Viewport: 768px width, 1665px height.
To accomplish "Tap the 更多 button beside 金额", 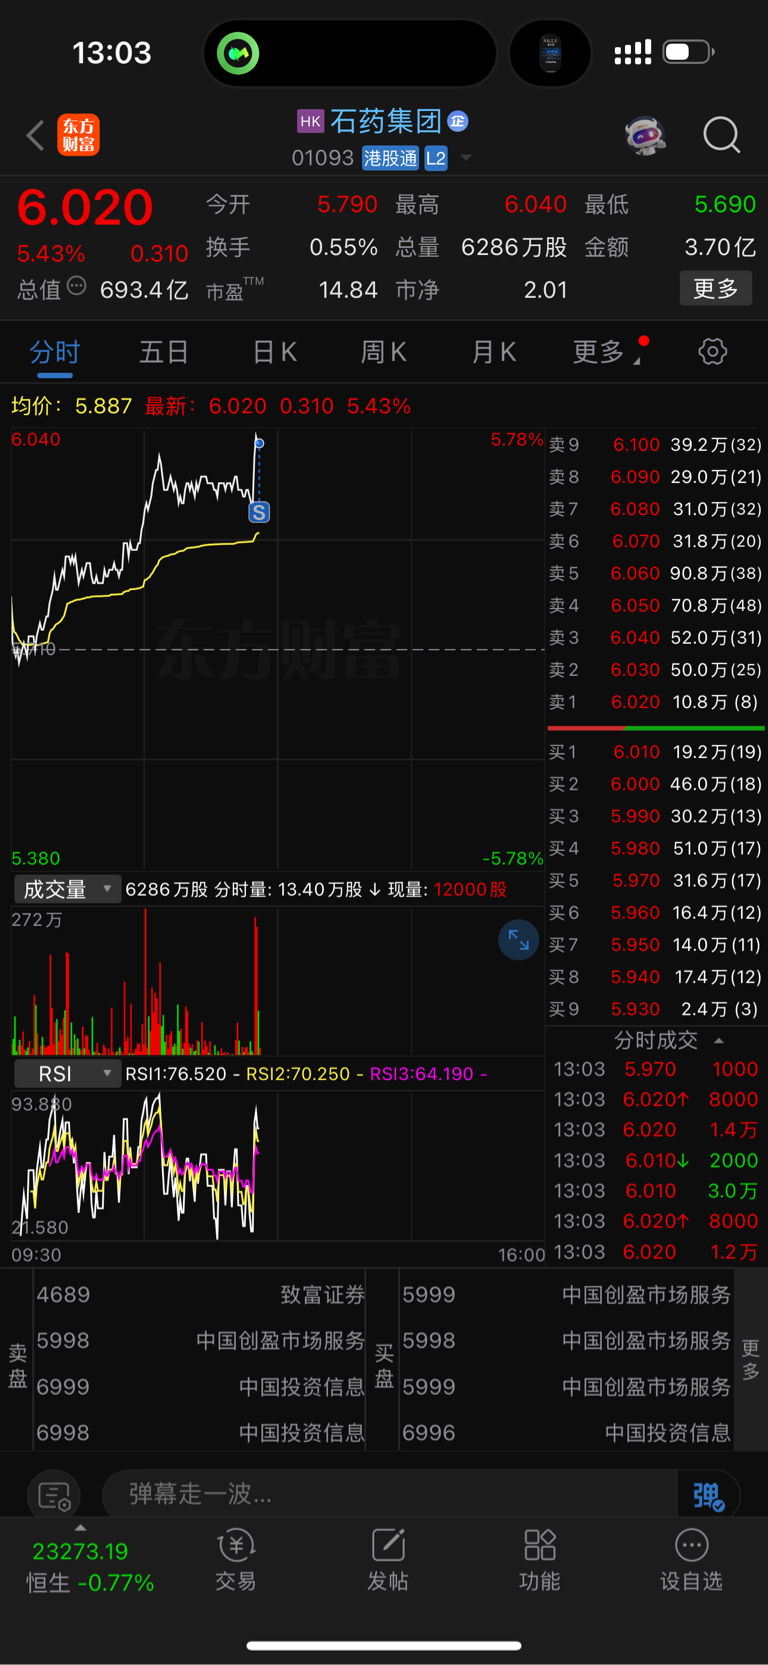I will [x=716, y=289].
